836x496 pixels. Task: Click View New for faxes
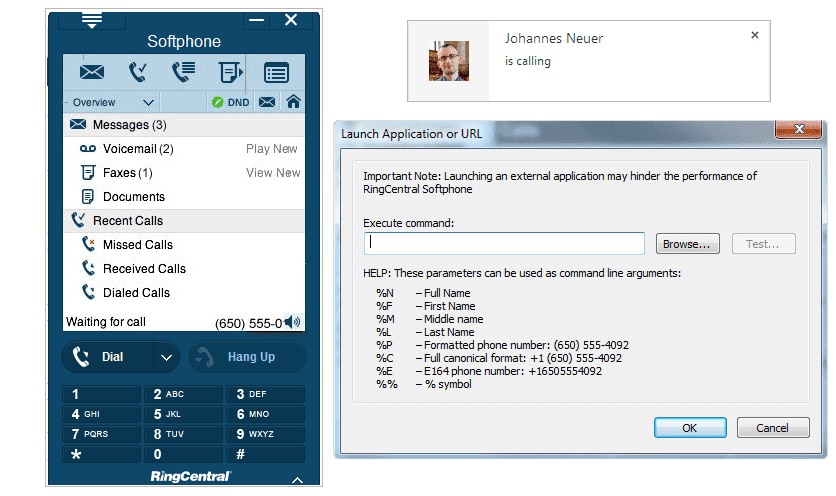point(273,173)
